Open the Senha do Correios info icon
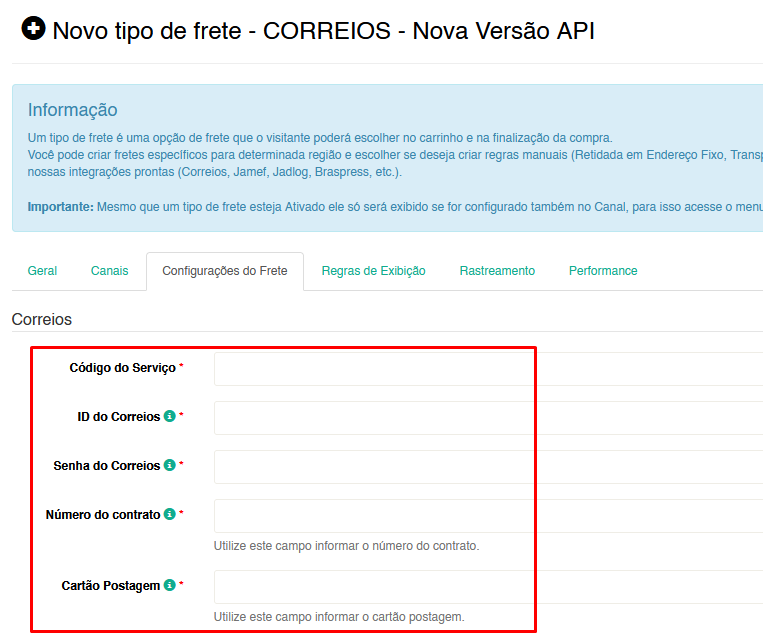The image size is (763, 644). coord(169,465)
